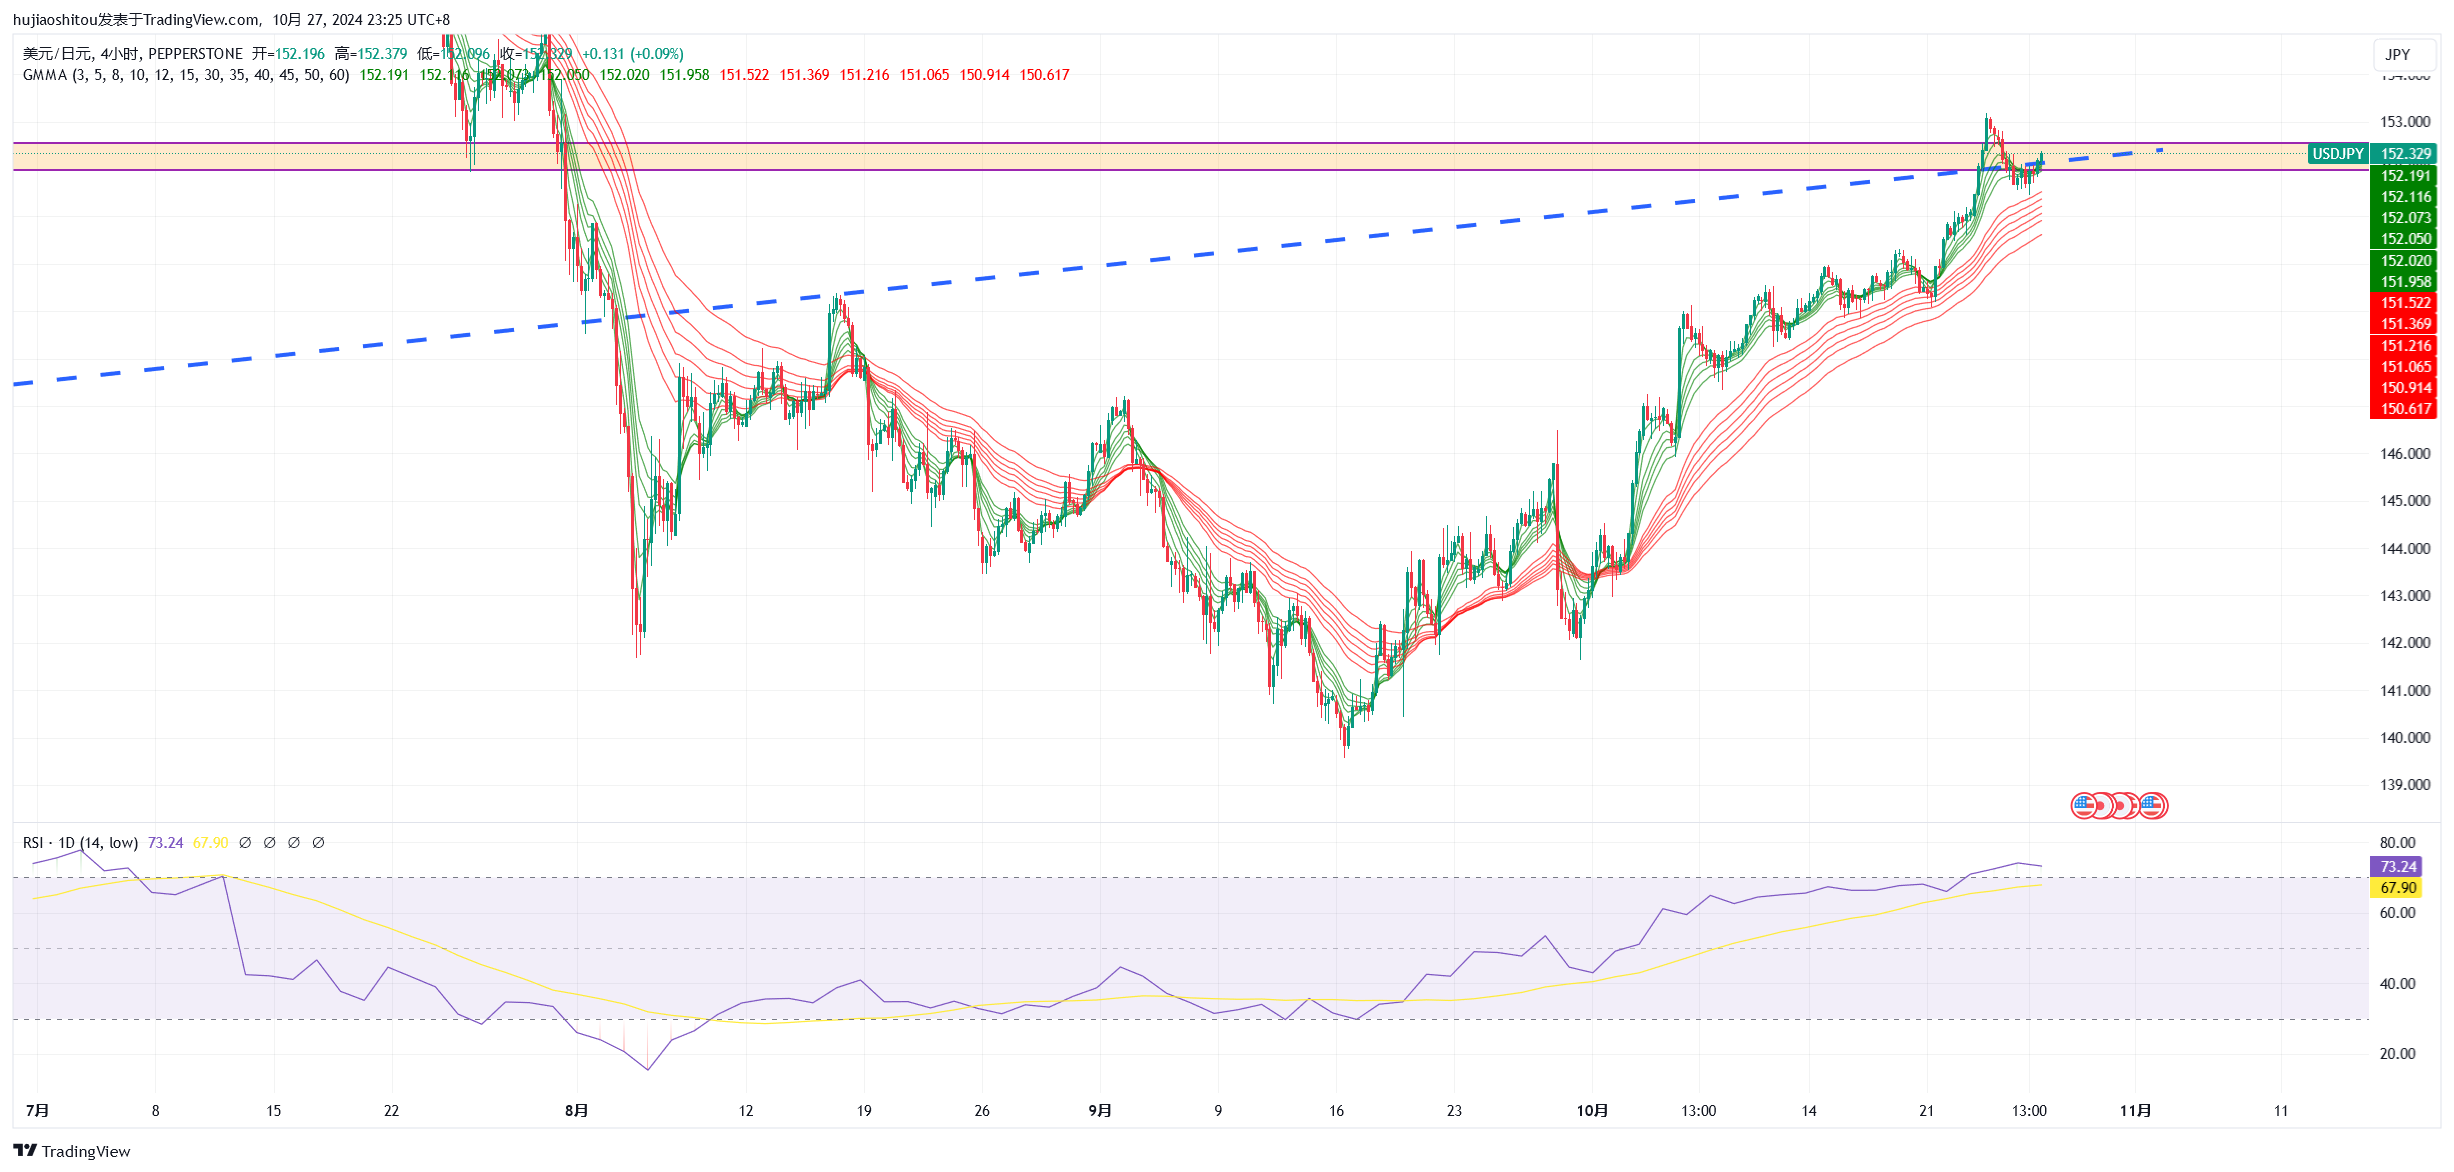2454x1172 pixels.
Task: Click the green GMMA label 152.191
Action: [2404, 176]
